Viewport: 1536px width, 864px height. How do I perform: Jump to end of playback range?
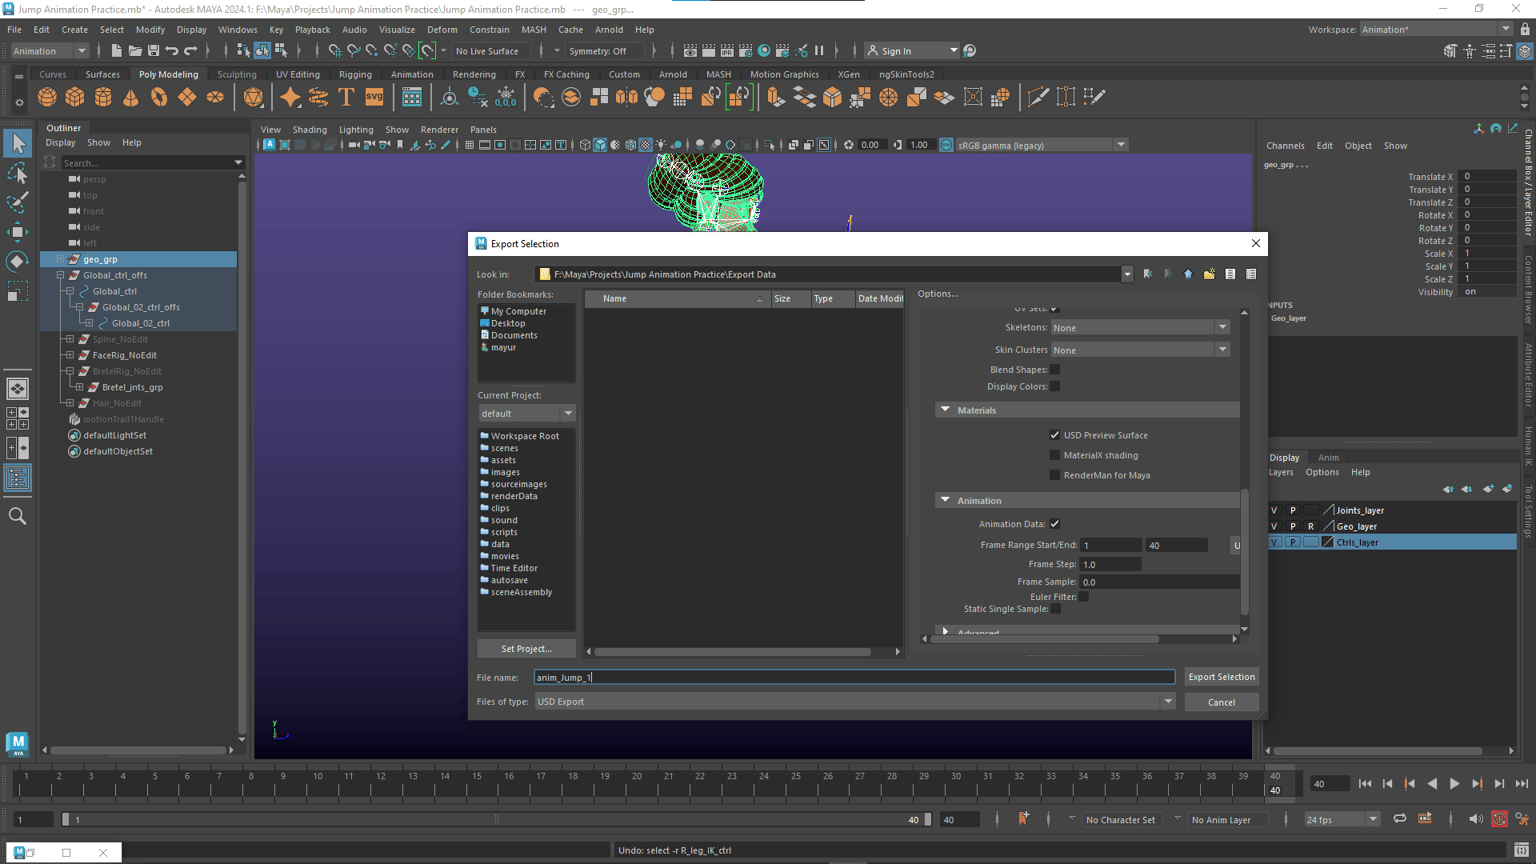(x=1521, y=784)
